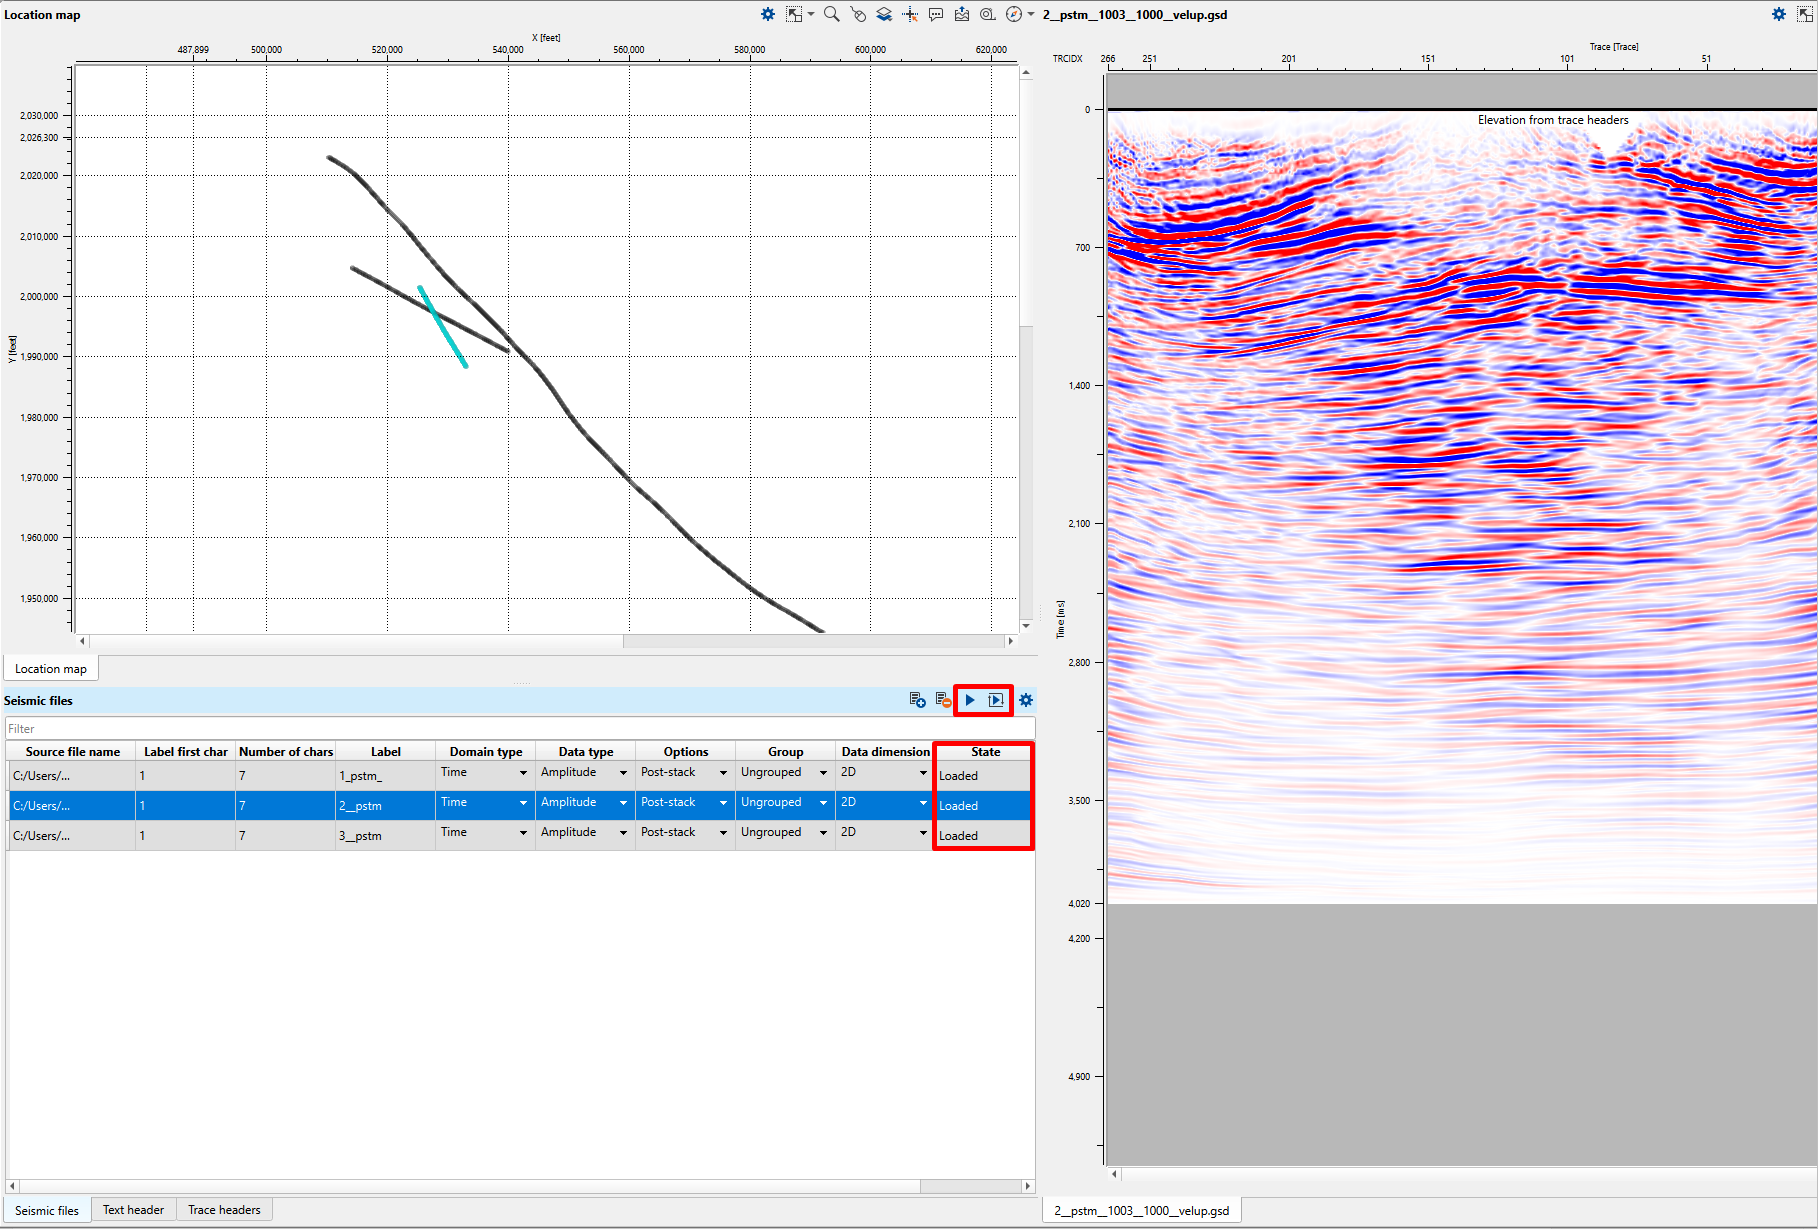Click the comment annotation icon

point(936,14)
